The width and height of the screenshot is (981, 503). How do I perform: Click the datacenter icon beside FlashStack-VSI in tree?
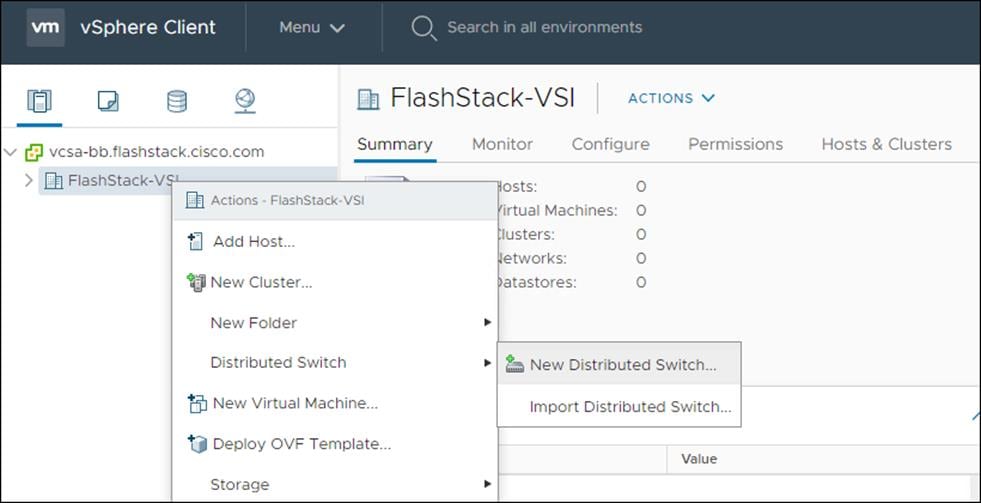54,181
